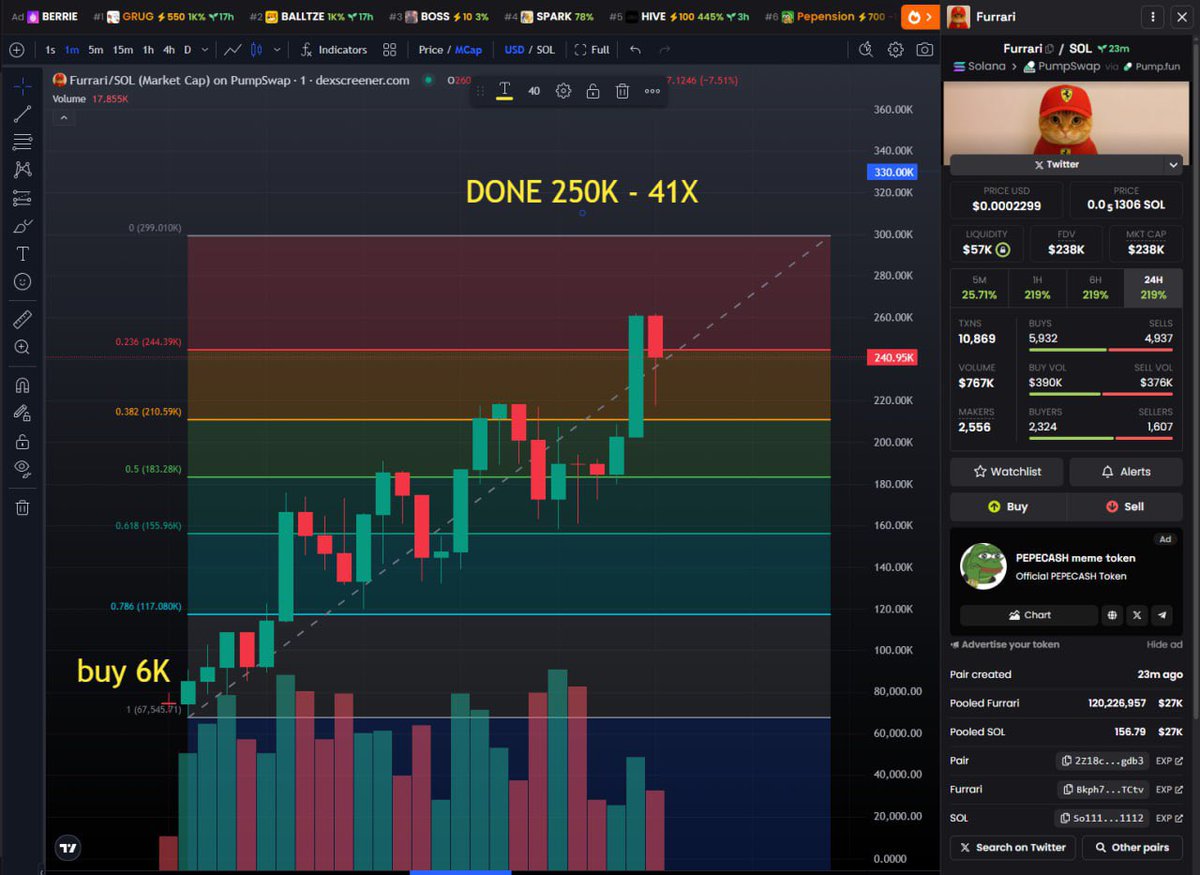Change text color in floating toolbar
This screenshot has width=1200, height=875.
click(x=505, y=91)
